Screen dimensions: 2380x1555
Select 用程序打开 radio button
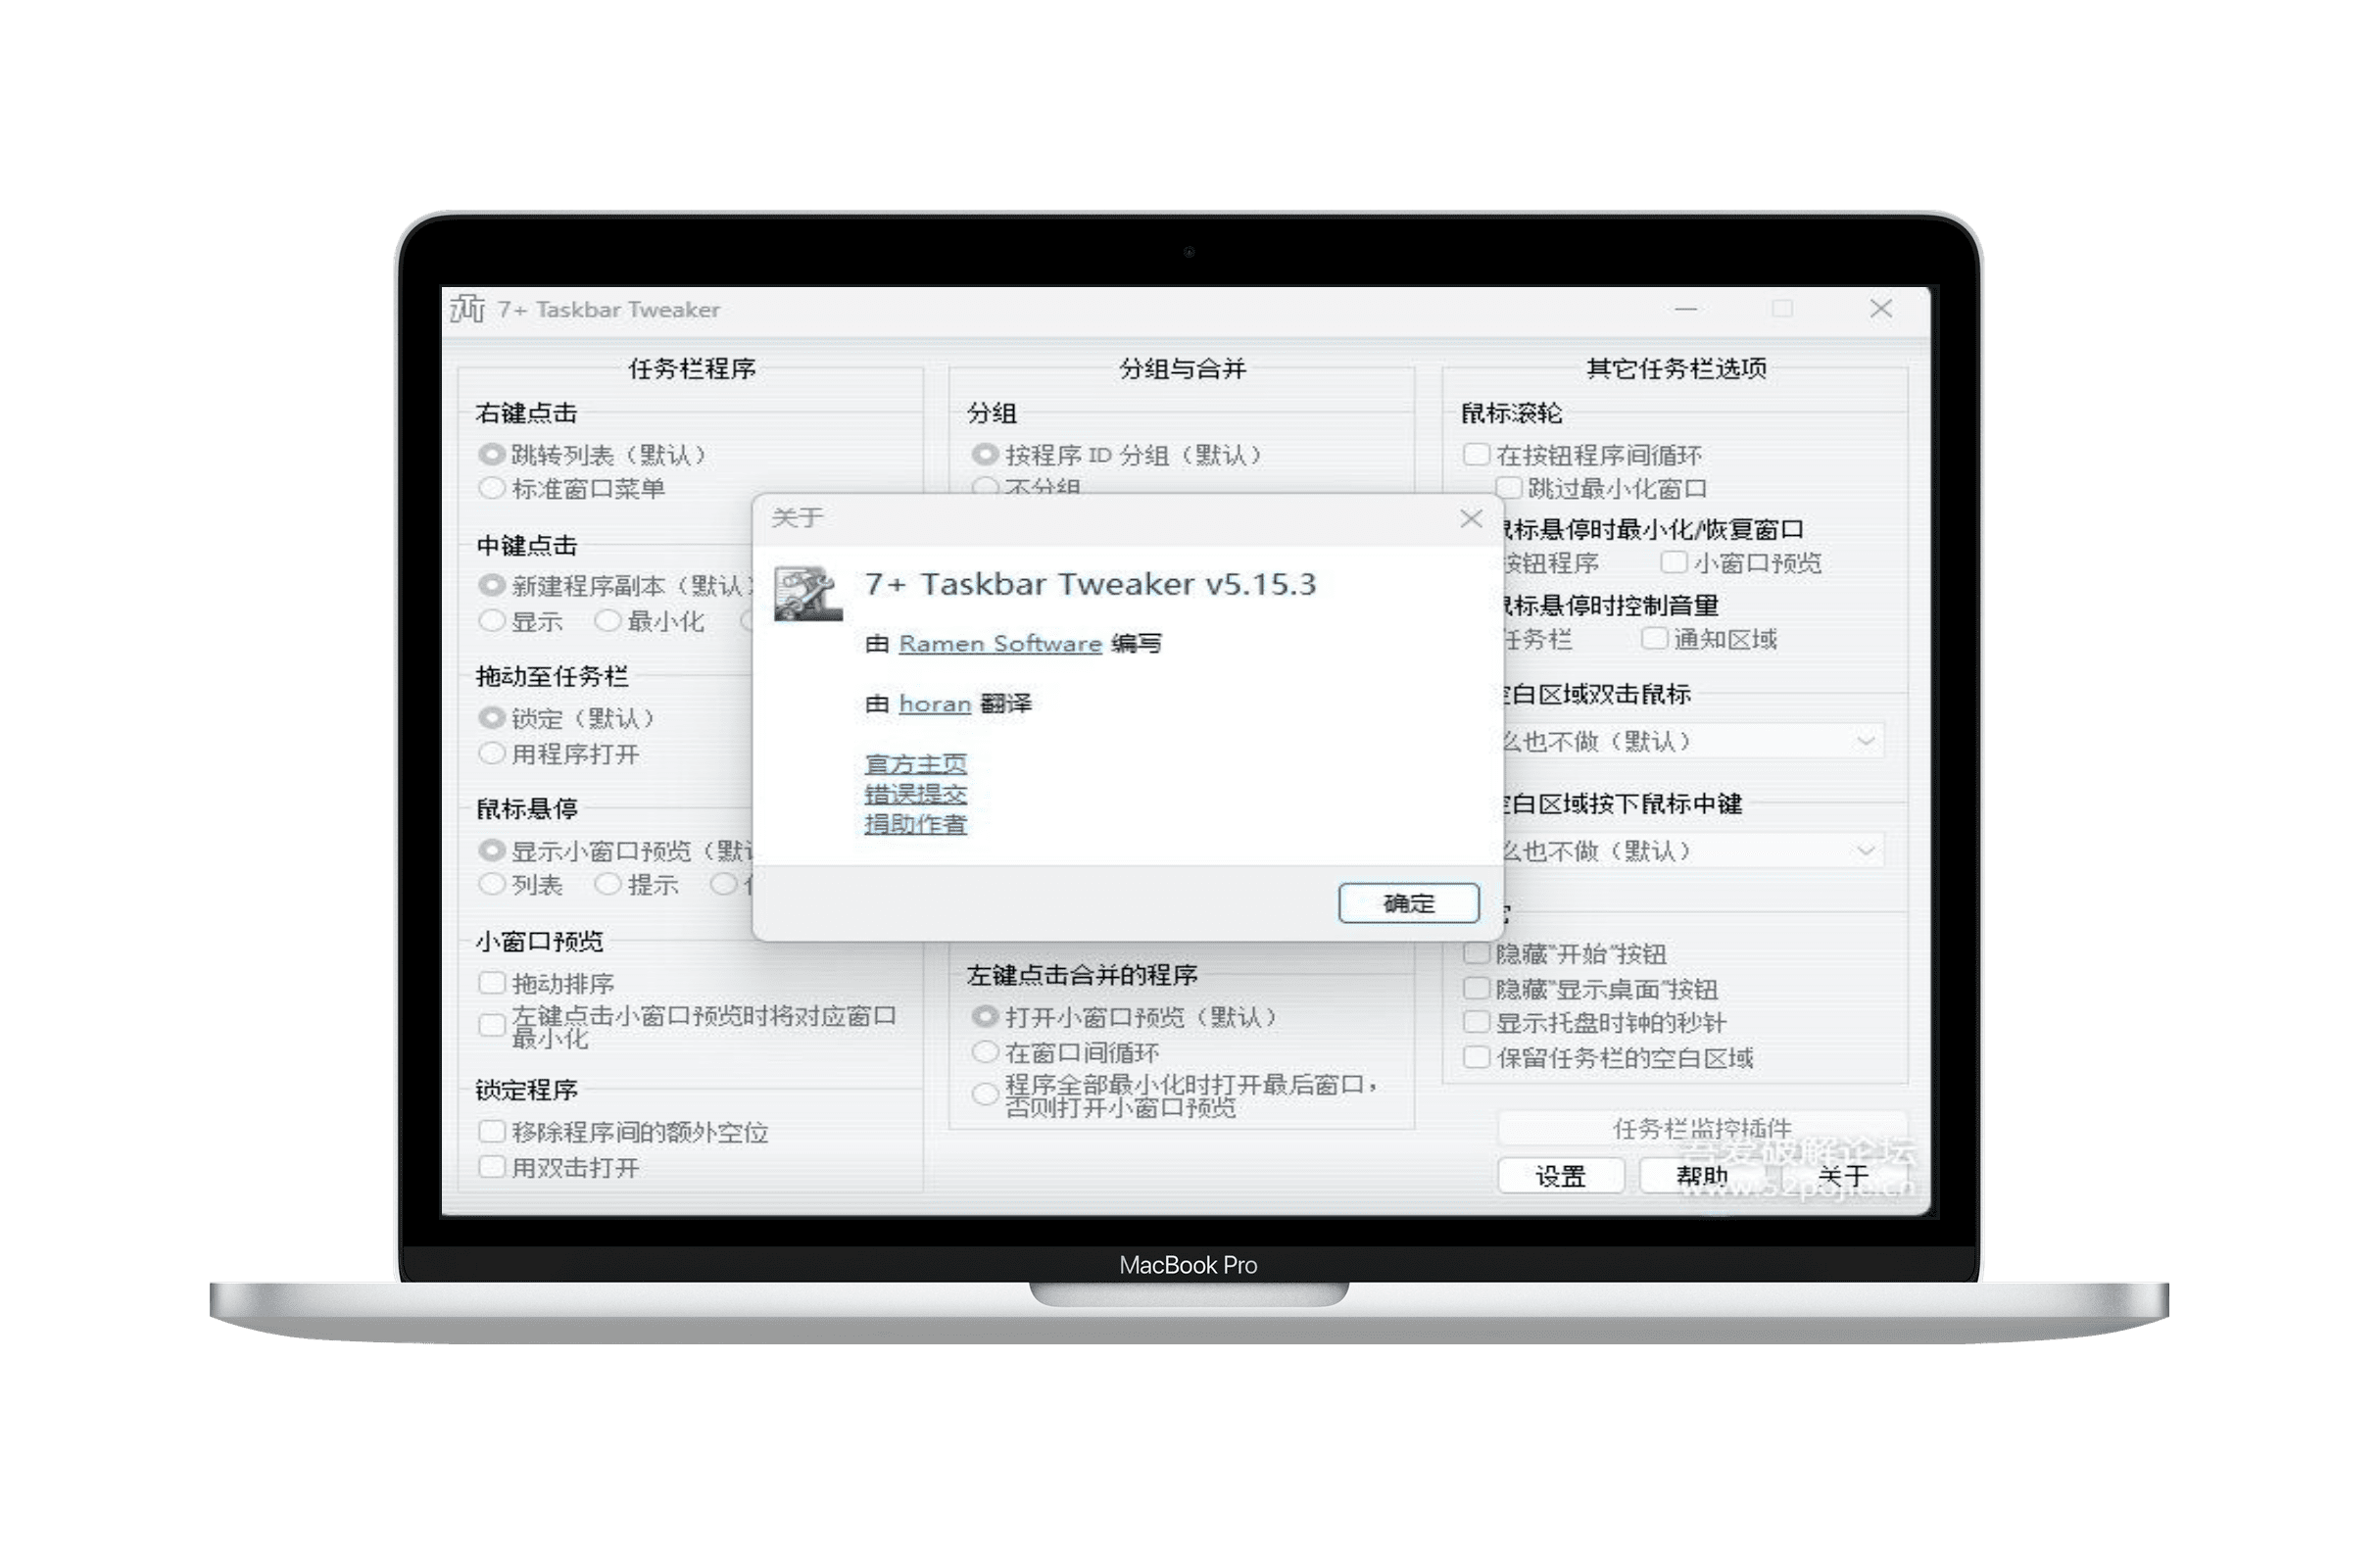pyautogui.click(x=491, y=754)
